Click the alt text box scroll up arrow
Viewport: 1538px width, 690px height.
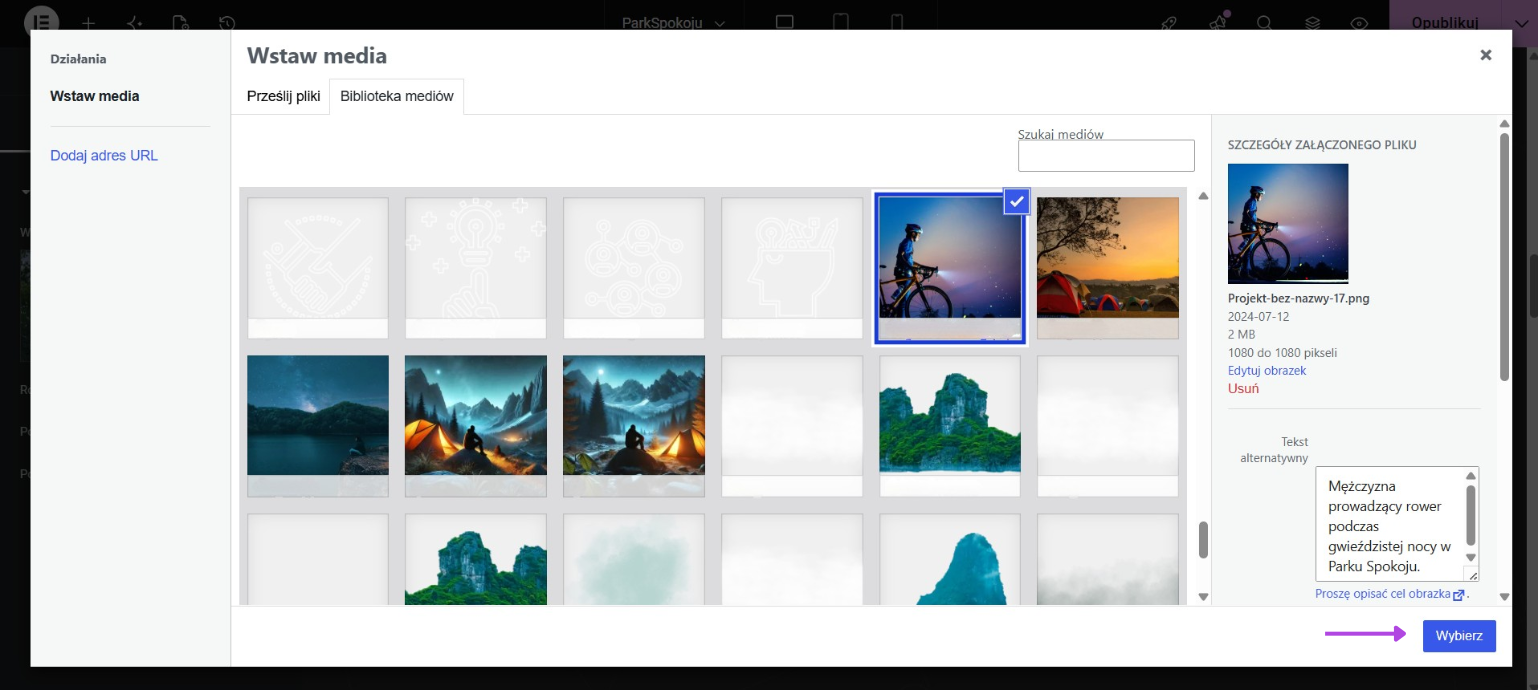(x=1470, y=475)
